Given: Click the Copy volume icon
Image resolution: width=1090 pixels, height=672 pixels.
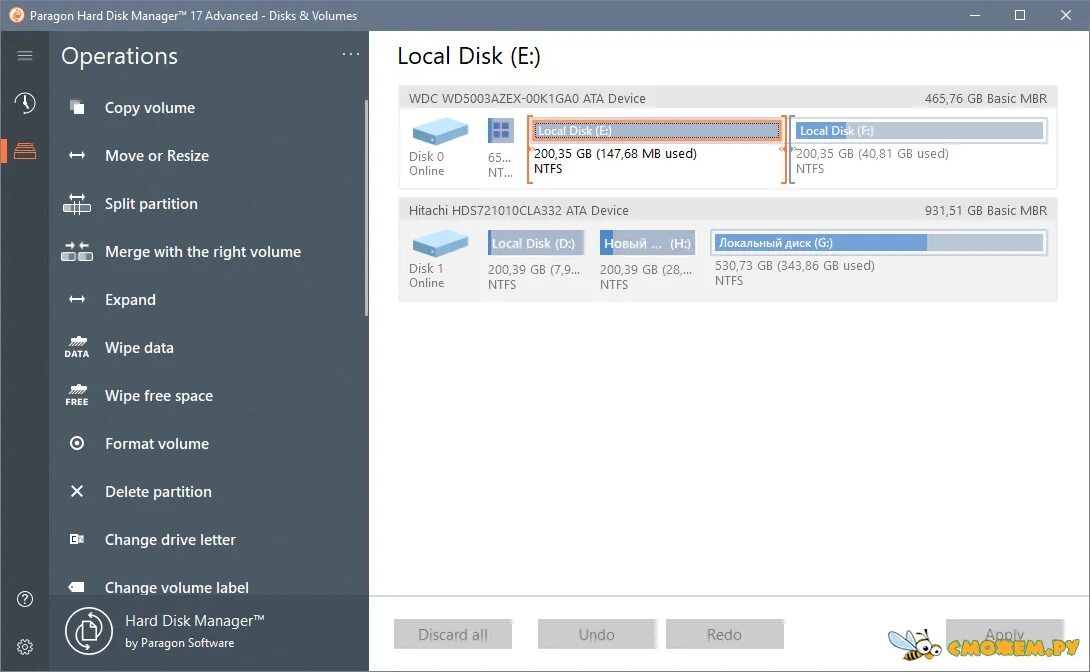Looking at the screenshot, I should pos(77,108).
